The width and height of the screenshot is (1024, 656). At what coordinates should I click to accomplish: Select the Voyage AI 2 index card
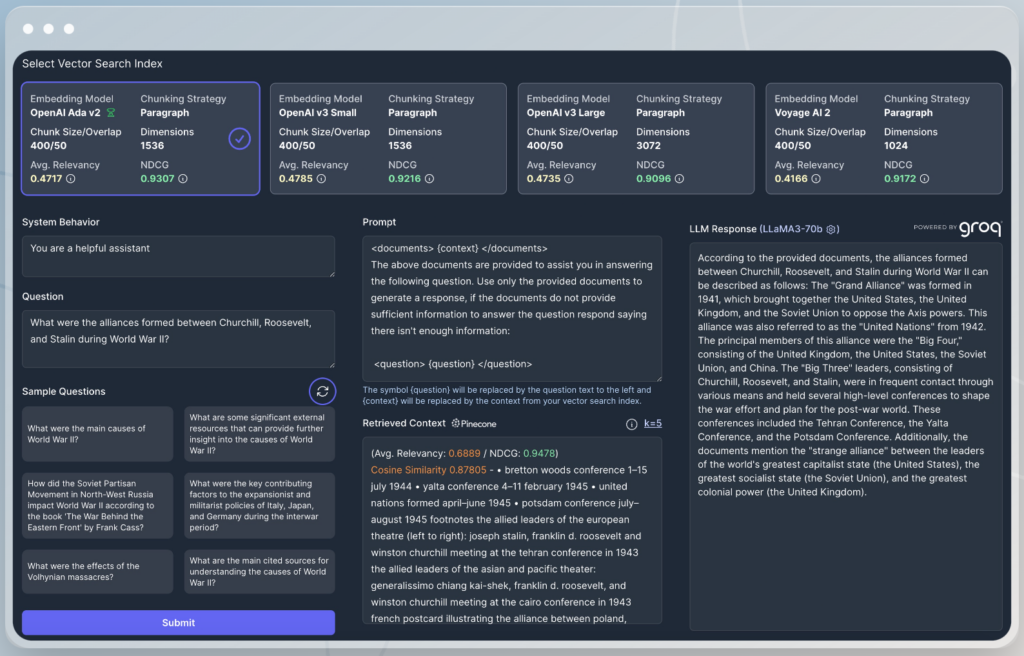click(884, 139)
